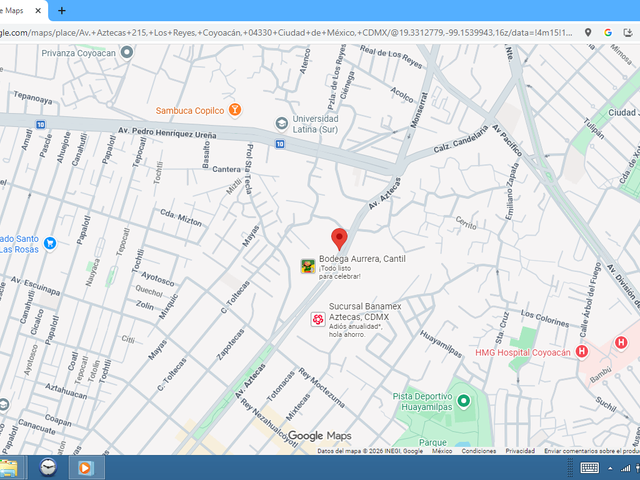
Task: Click the 'Av. Pedro Henríquez Ureña' street label
Action: [x=167, y=132]
